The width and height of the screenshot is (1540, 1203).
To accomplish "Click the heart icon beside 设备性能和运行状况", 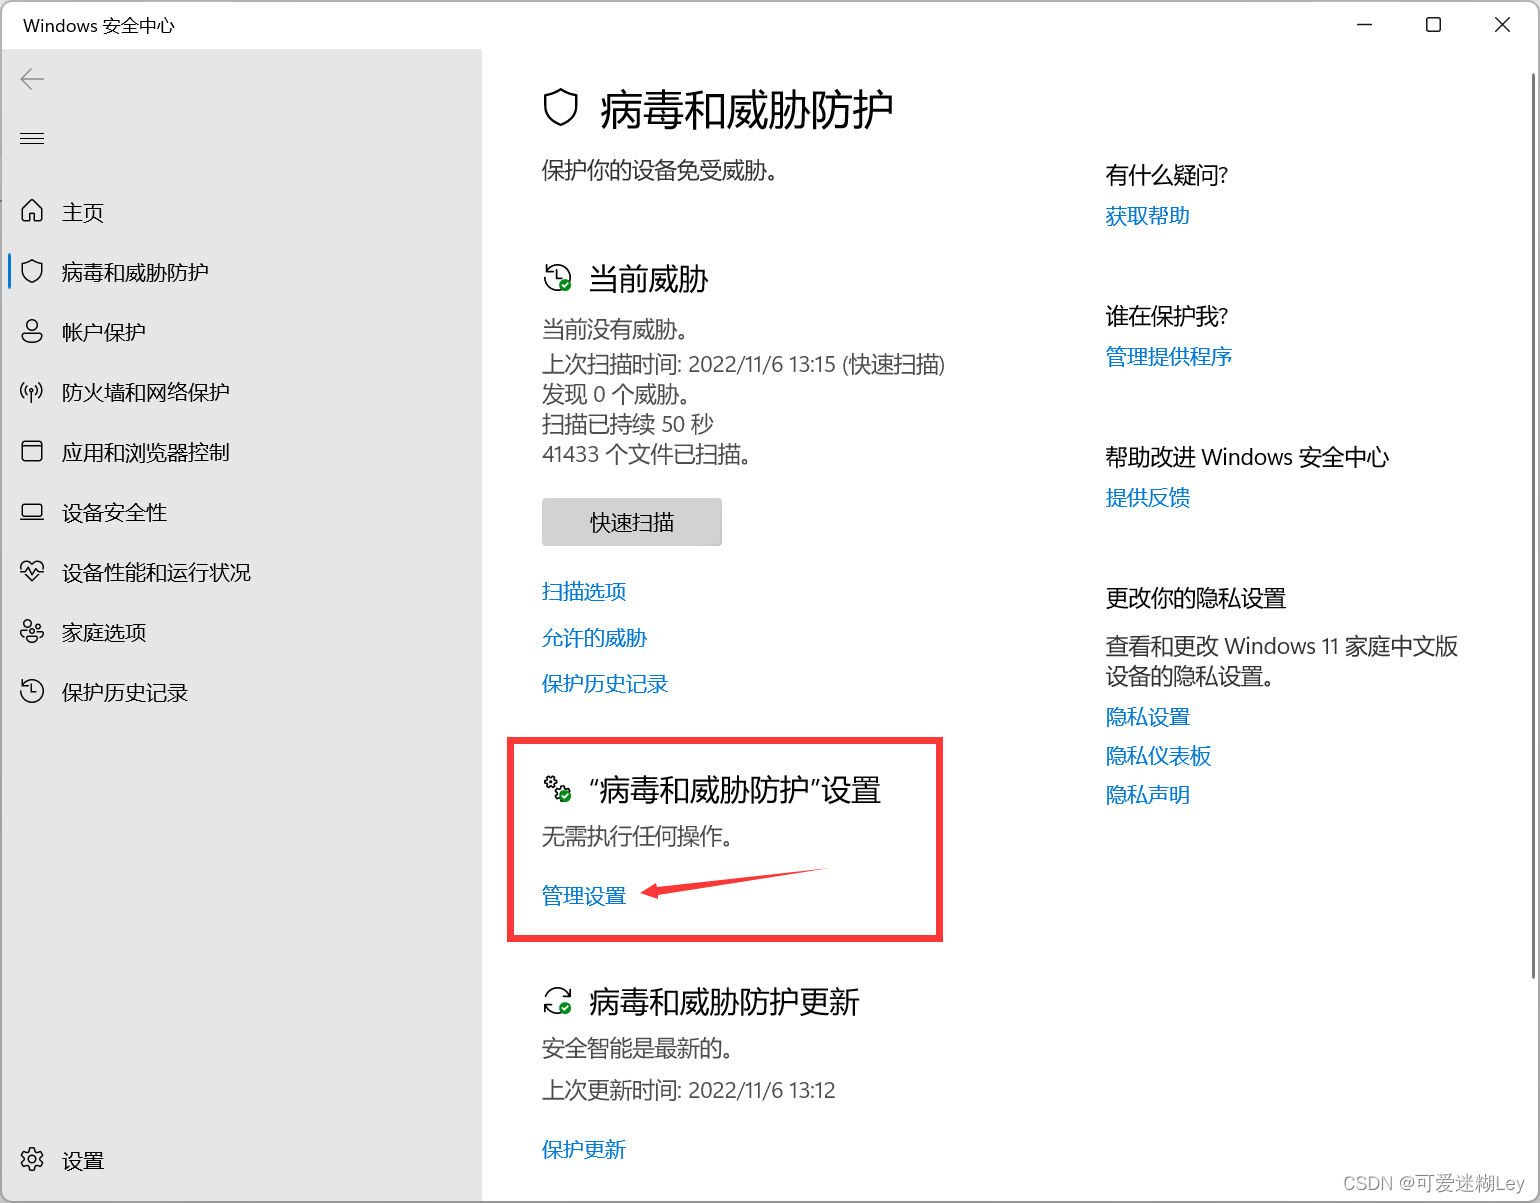I will [x=32, y=571].
